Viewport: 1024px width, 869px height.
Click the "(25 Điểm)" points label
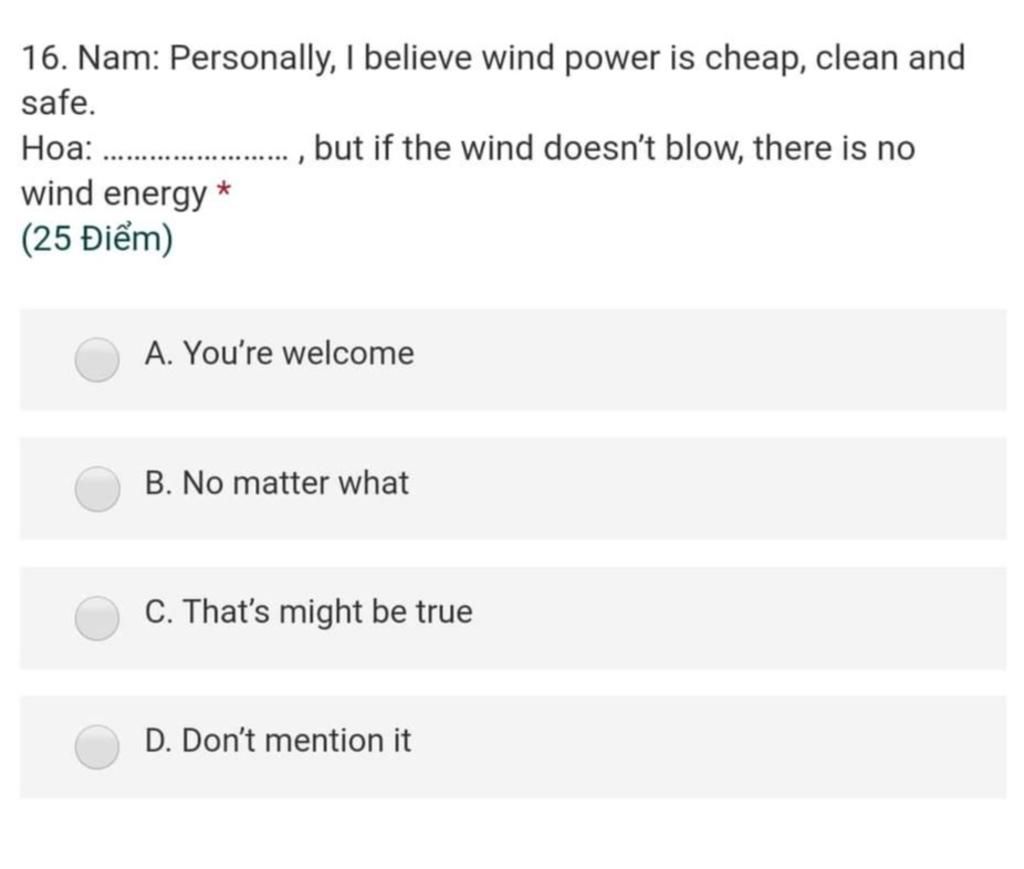pos(97,238)
